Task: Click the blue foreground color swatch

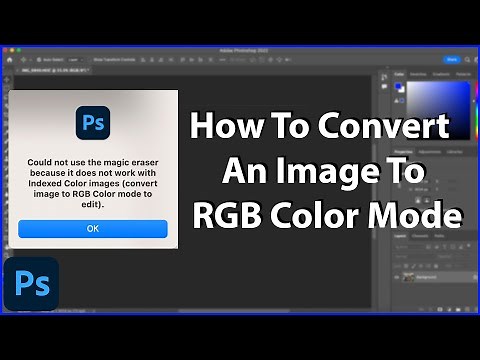Action: 398,86
